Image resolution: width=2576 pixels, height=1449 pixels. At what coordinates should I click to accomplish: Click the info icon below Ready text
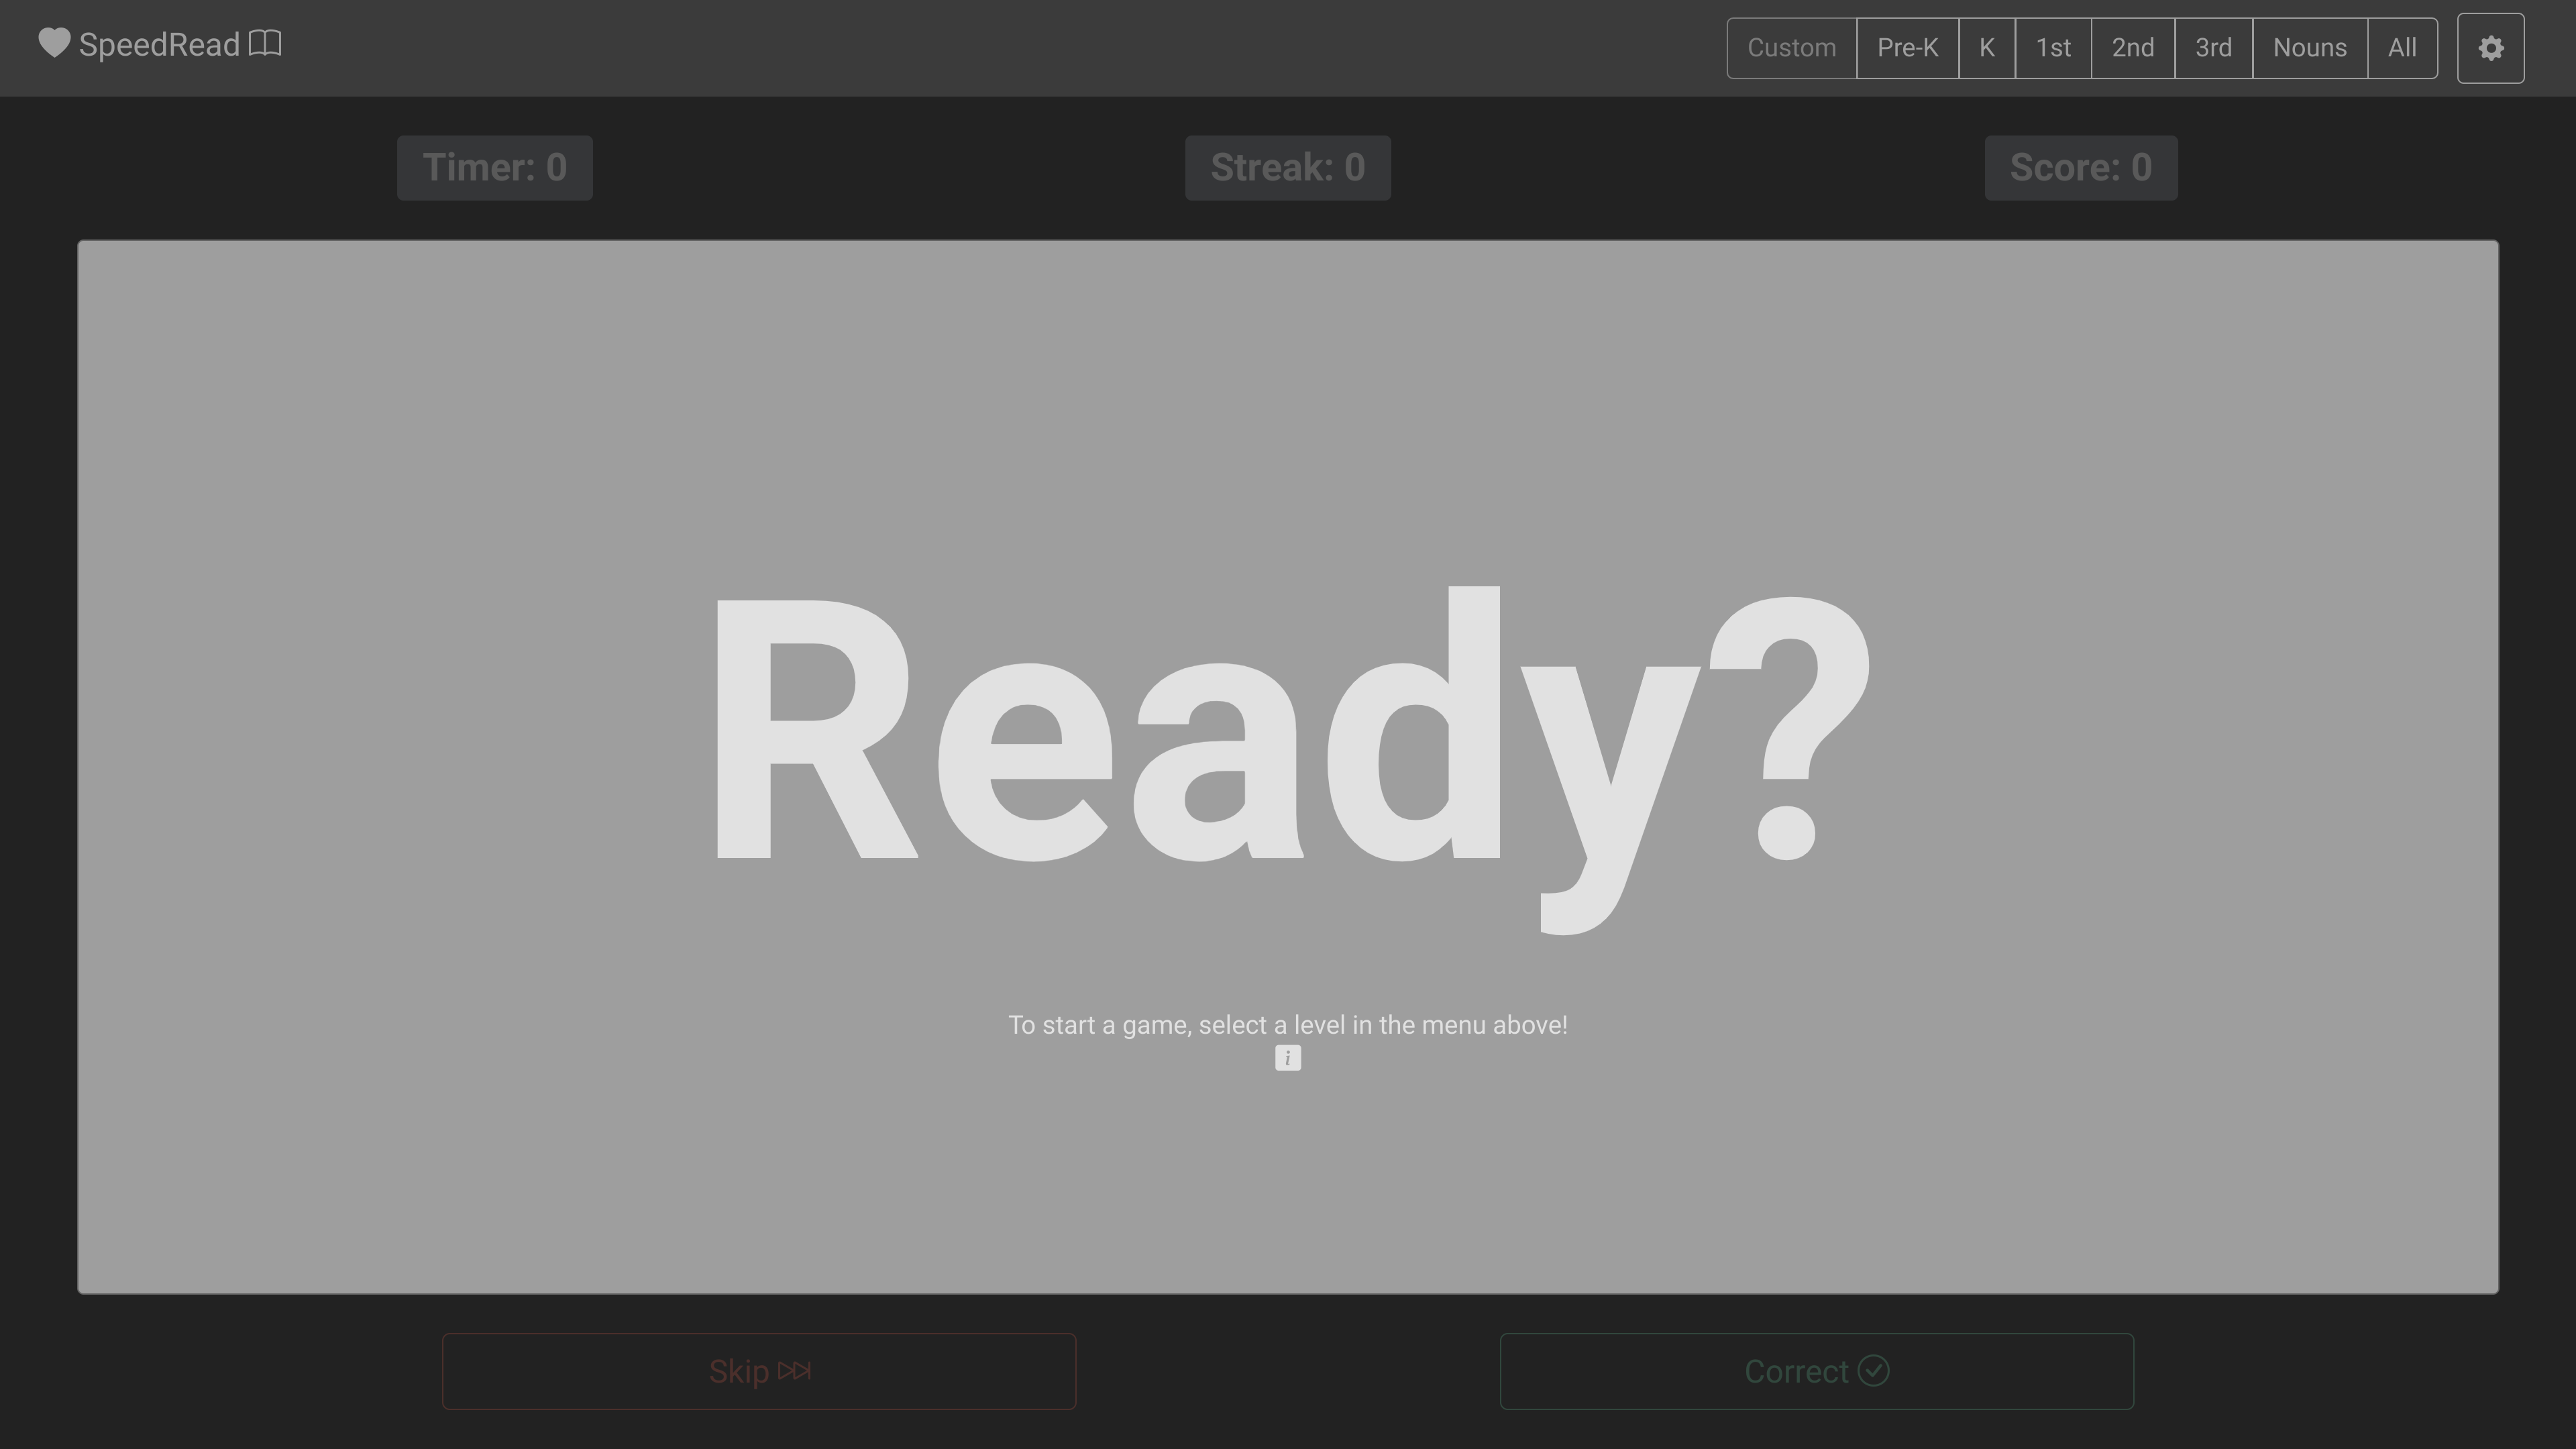click(x=1288, y=1058)
